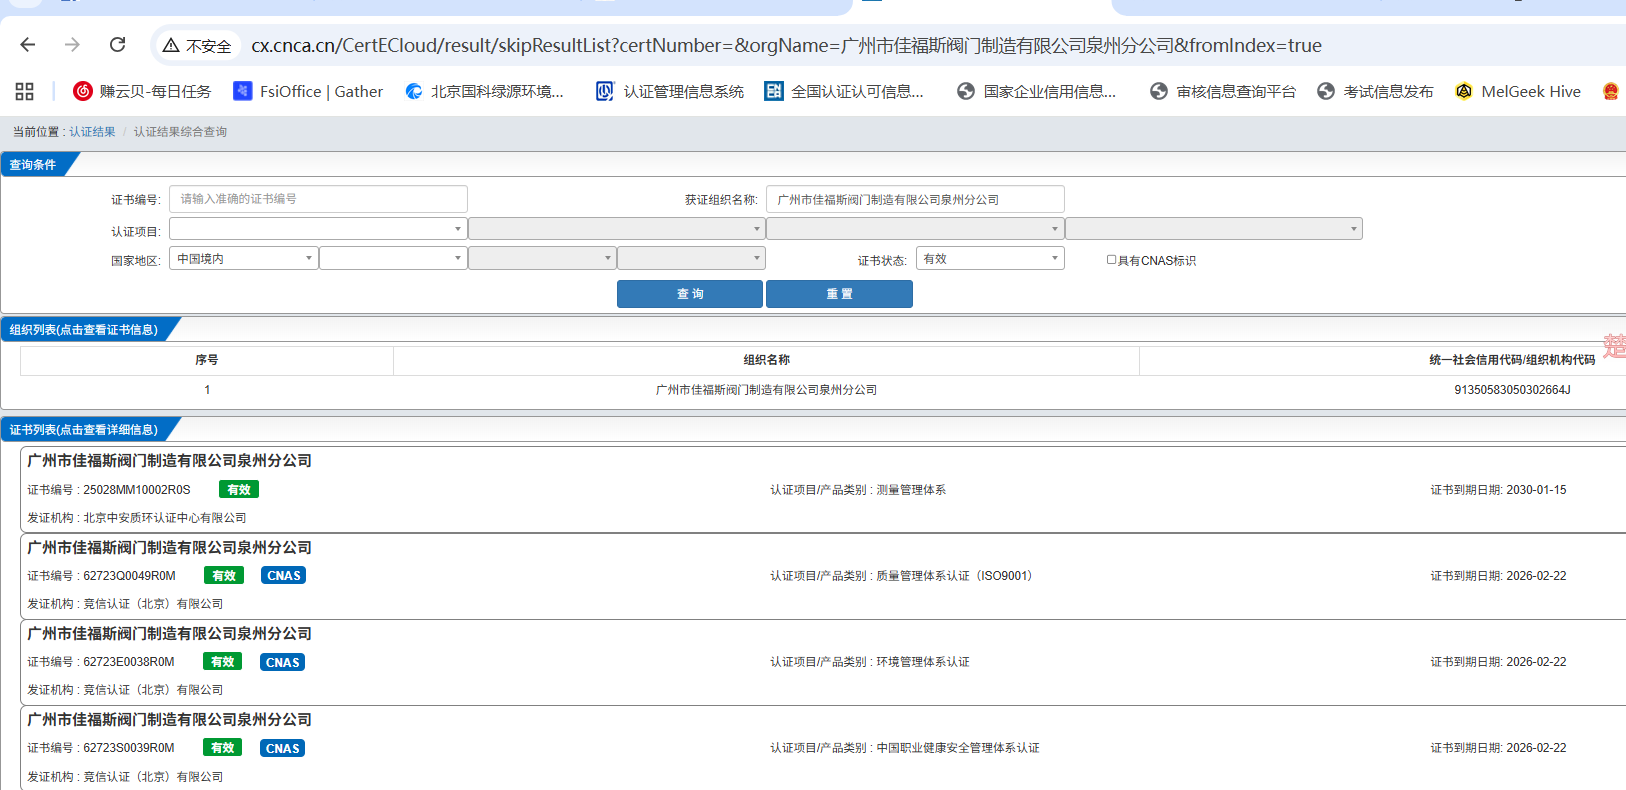Open the 测量管理体系 certificate entry title

(x=170, y=460)
